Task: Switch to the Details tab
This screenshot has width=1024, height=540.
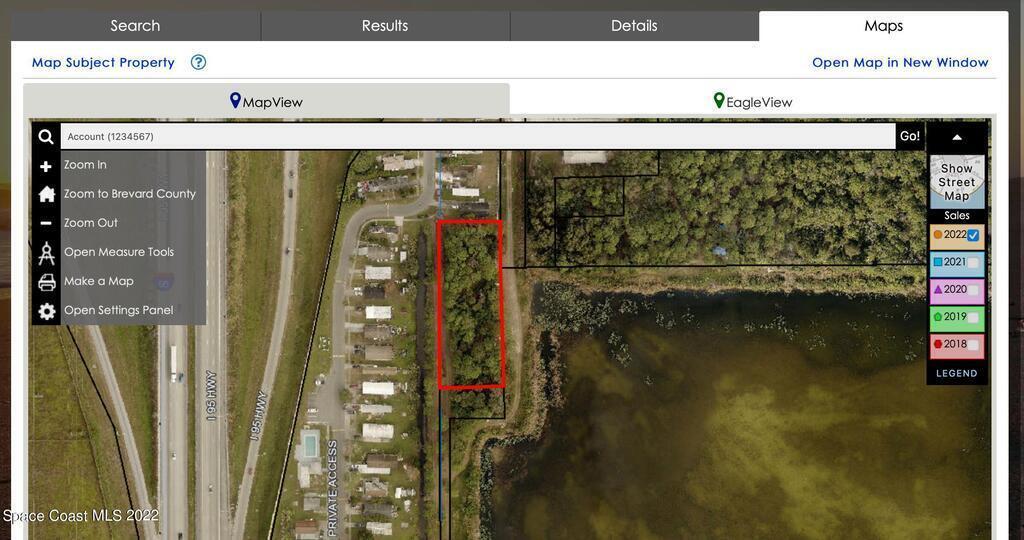Action: click(634, 25)
